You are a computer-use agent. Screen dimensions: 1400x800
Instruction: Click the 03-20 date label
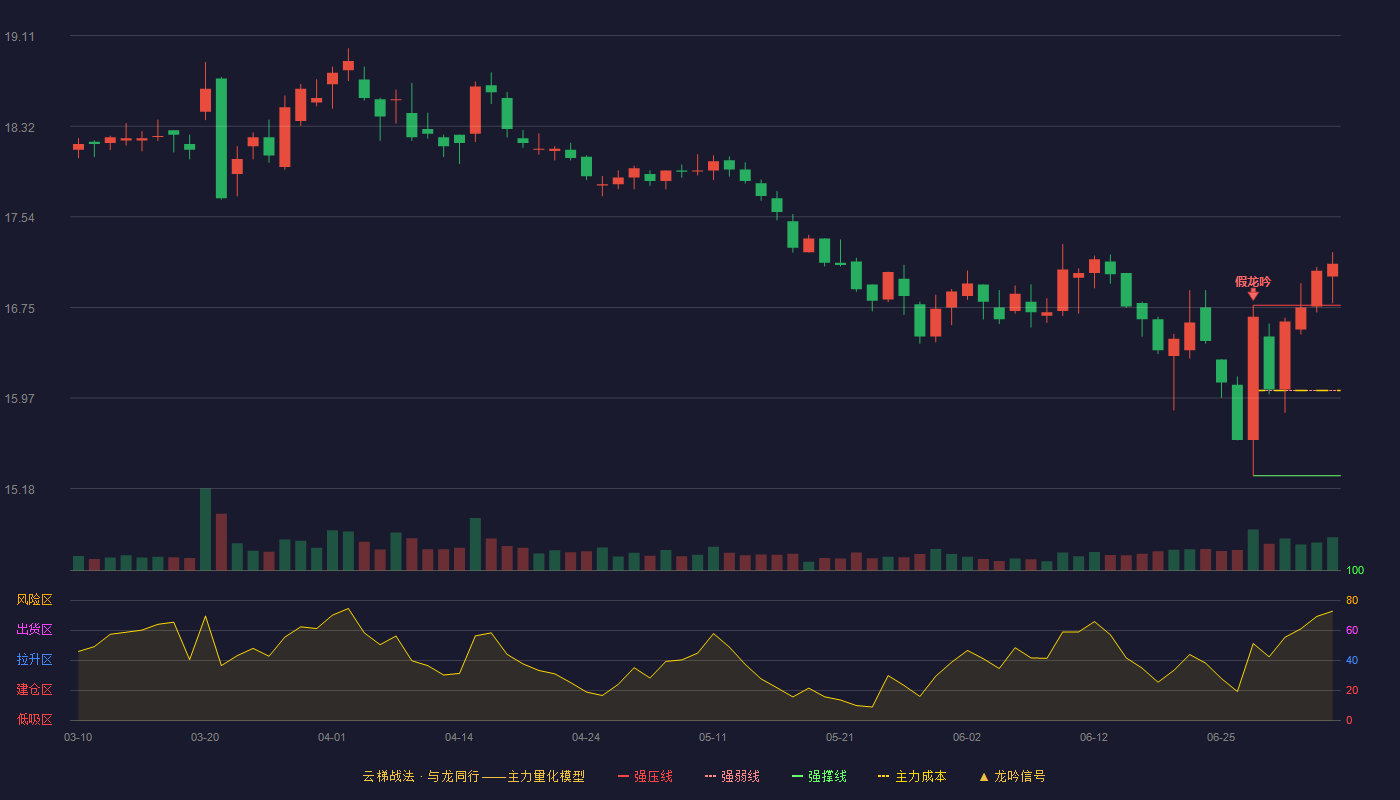click(205, 737)
